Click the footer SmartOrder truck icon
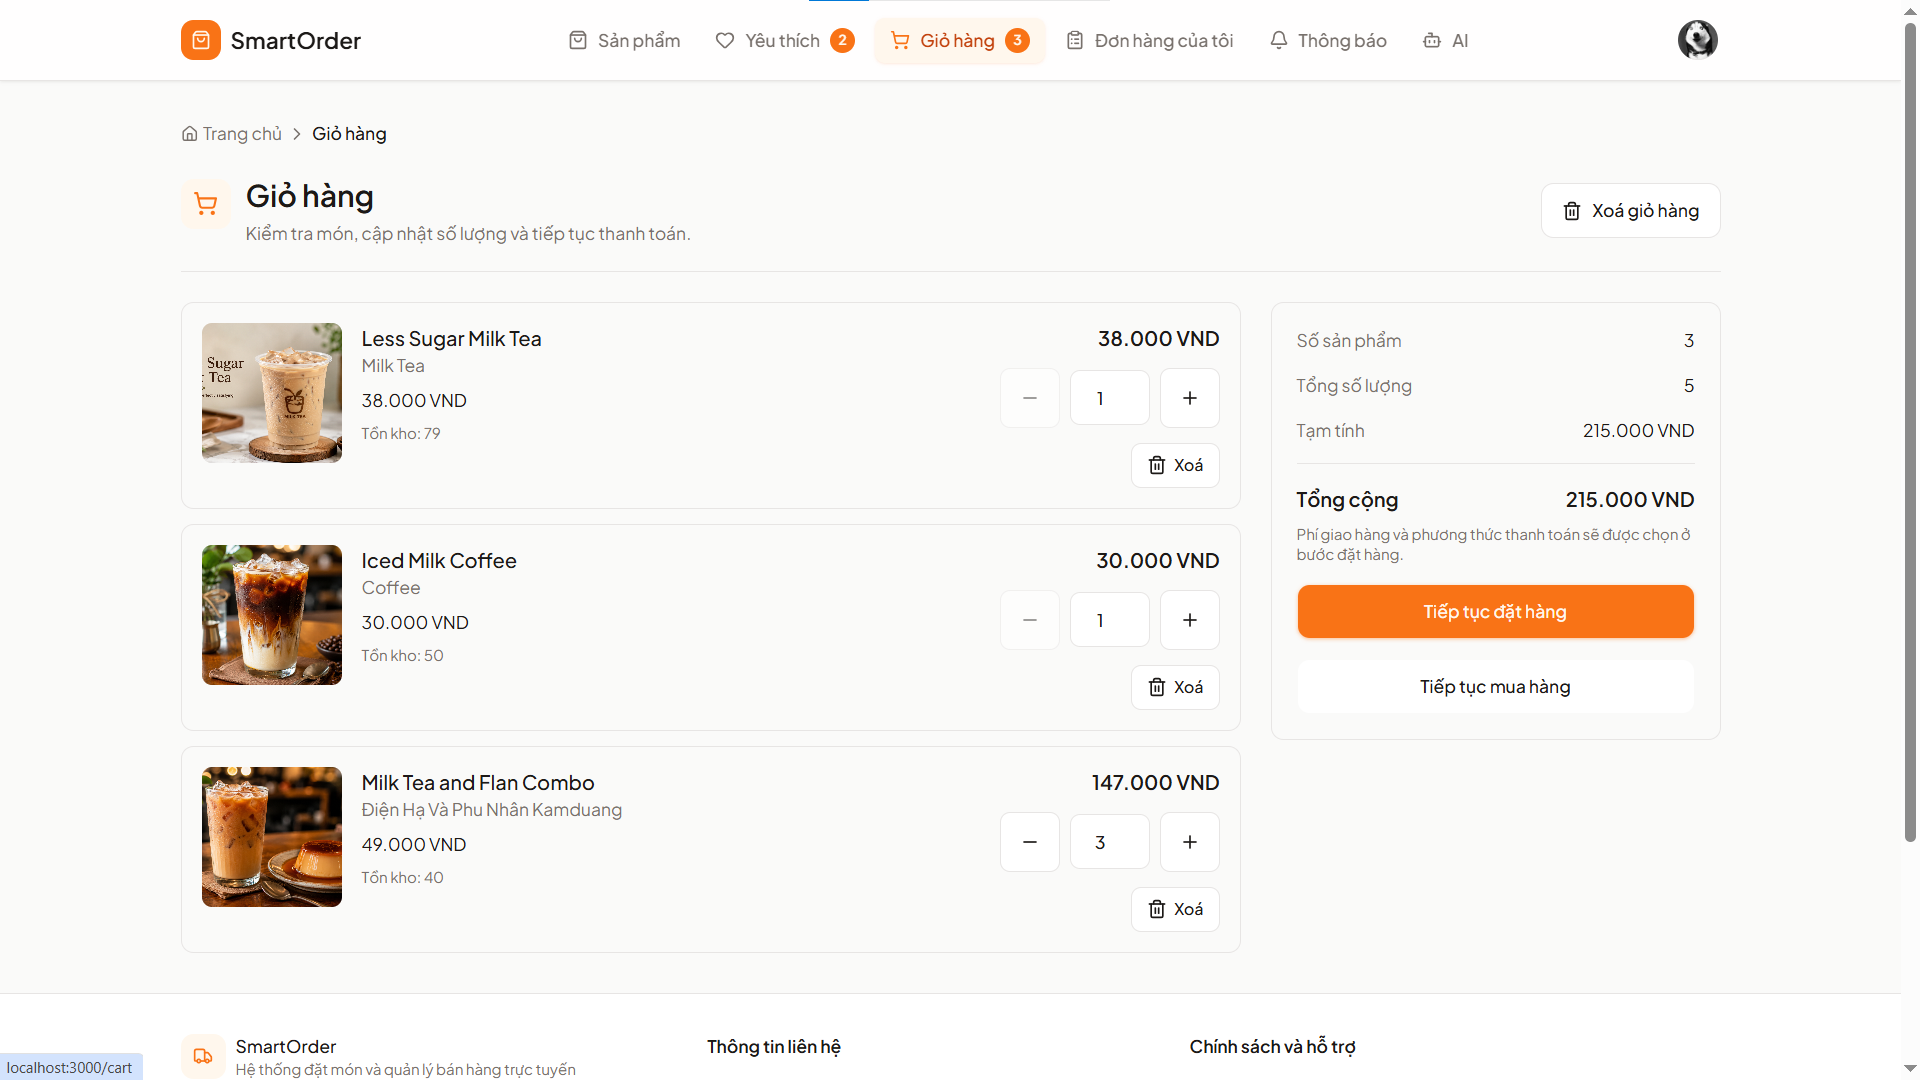The height and width of the screenshot is (1080, 1920). (203, 1056)
